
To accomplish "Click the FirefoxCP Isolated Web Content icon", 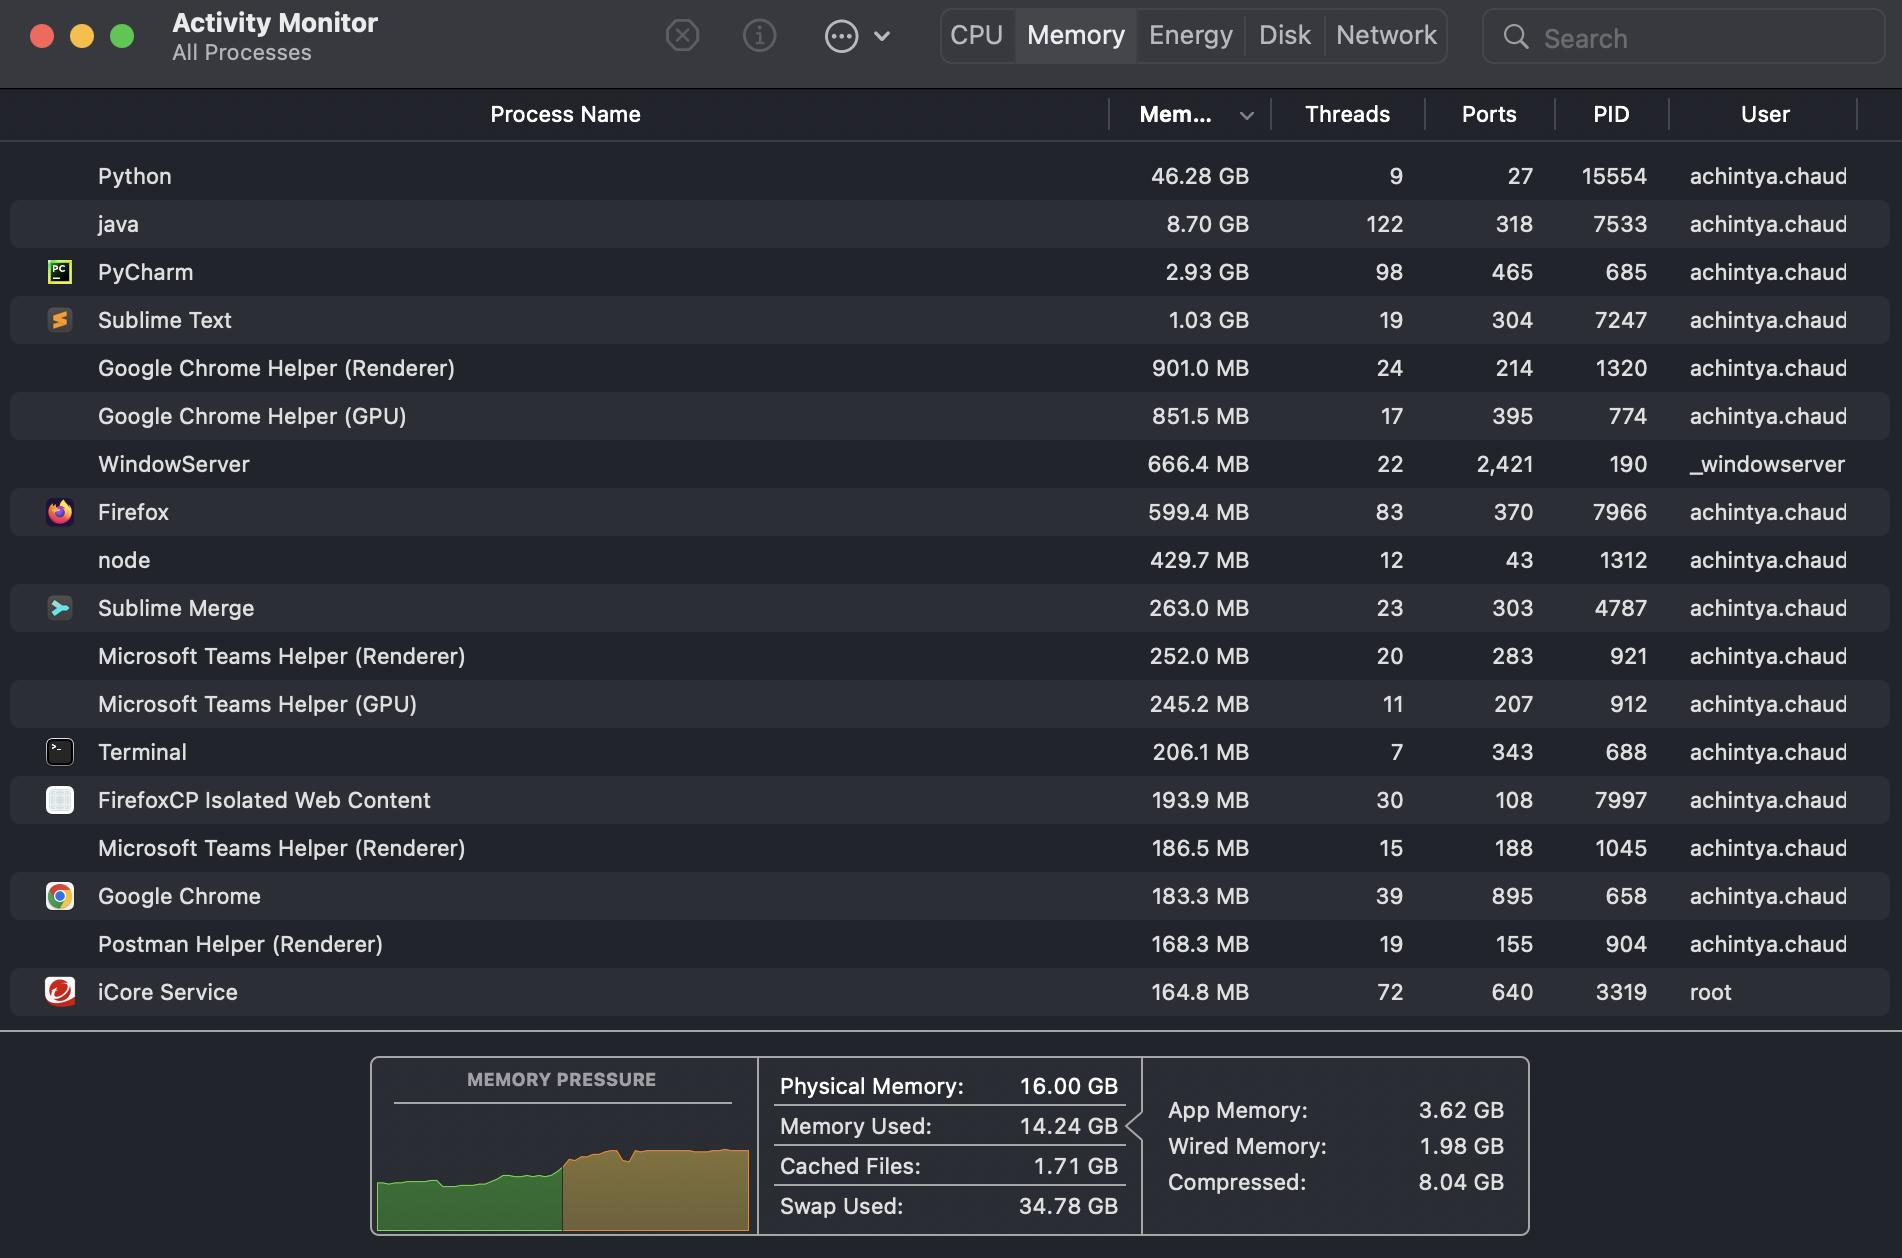I will tap(60, 799).
